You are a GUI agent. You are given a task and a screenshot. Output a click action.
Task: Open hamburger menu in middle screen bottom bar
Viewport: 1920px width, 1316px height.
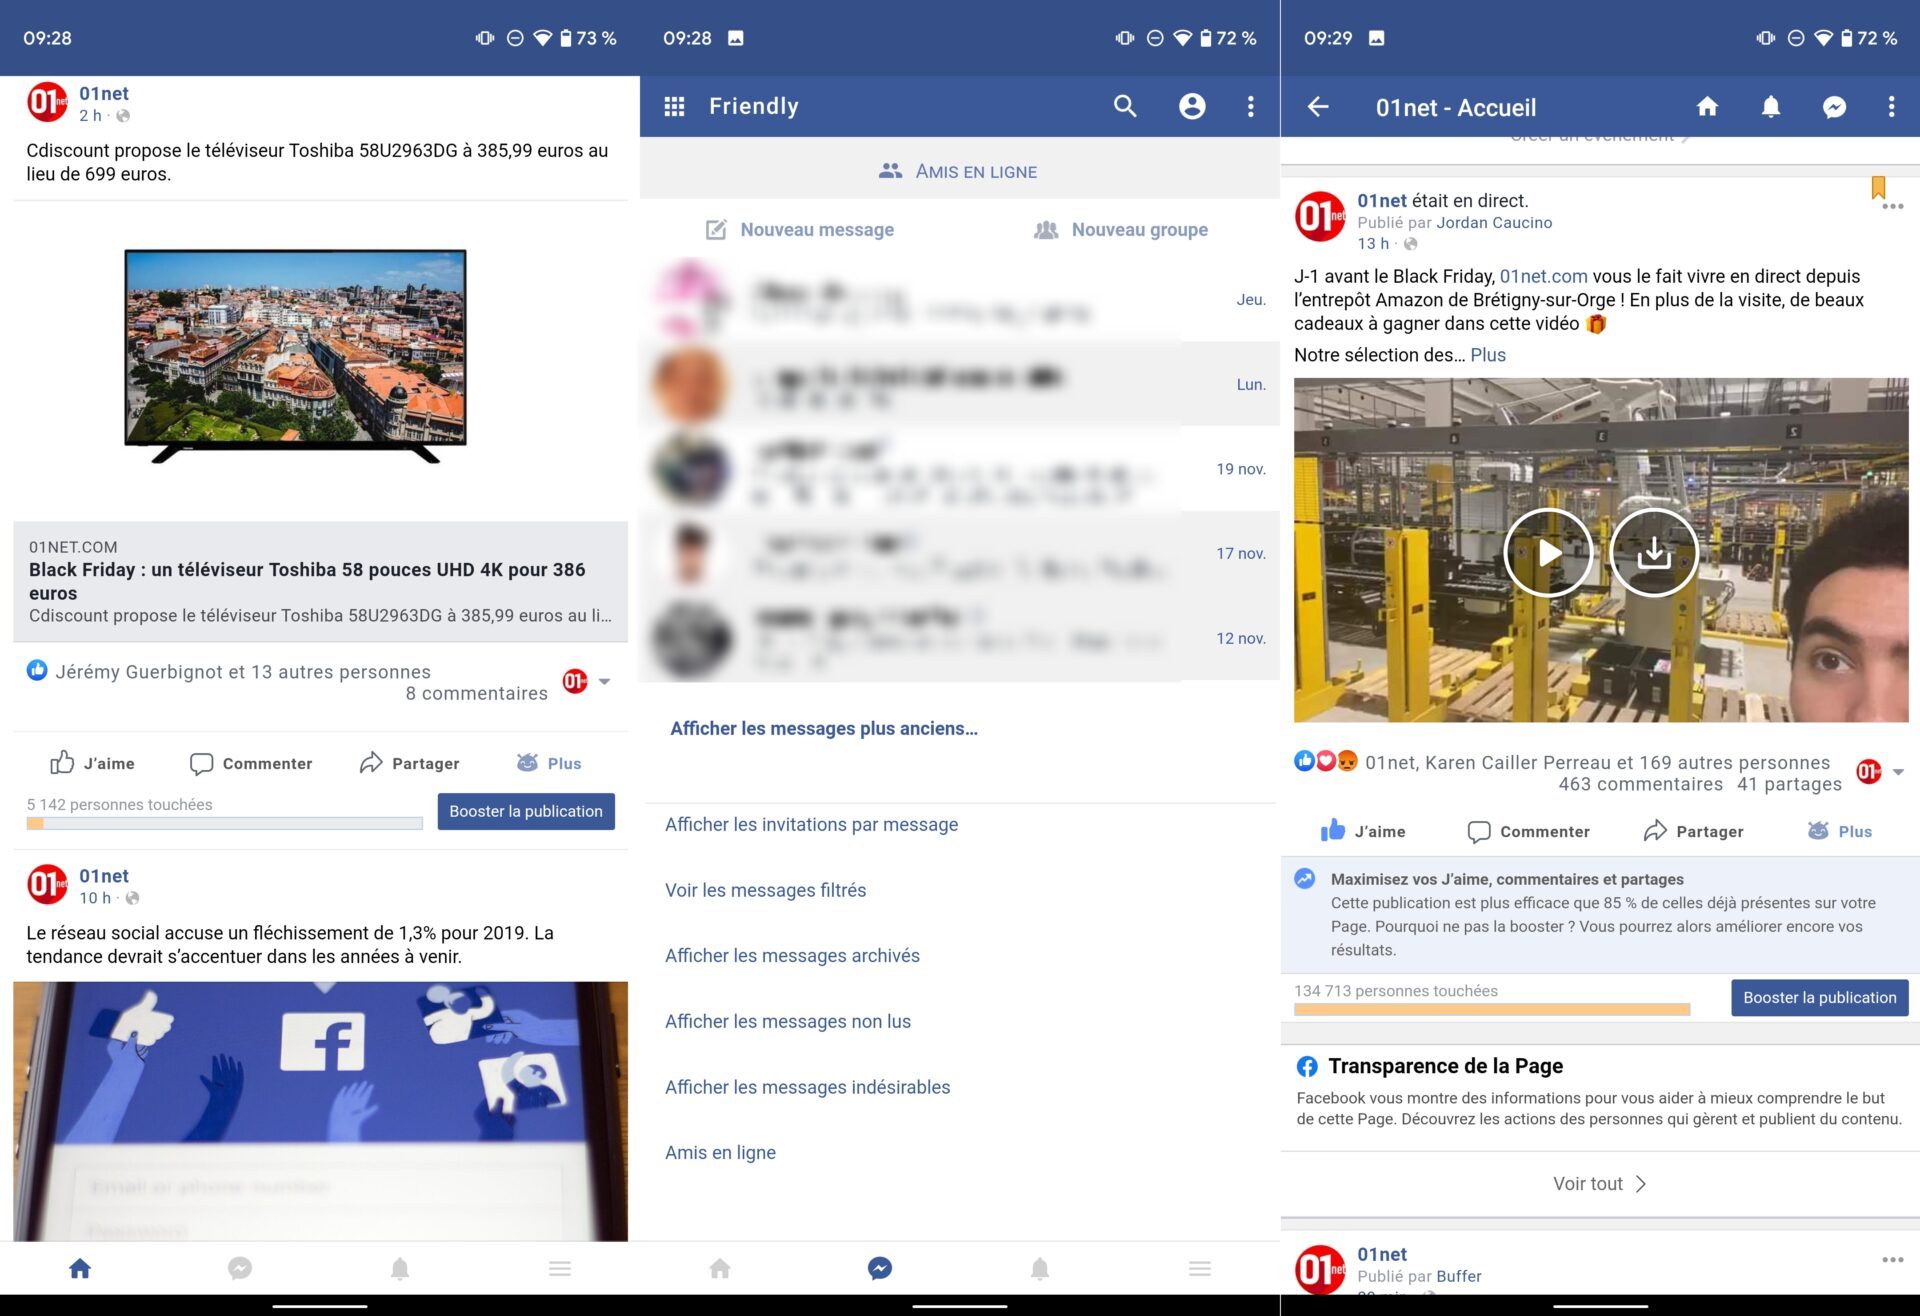click(1200, 1268)
